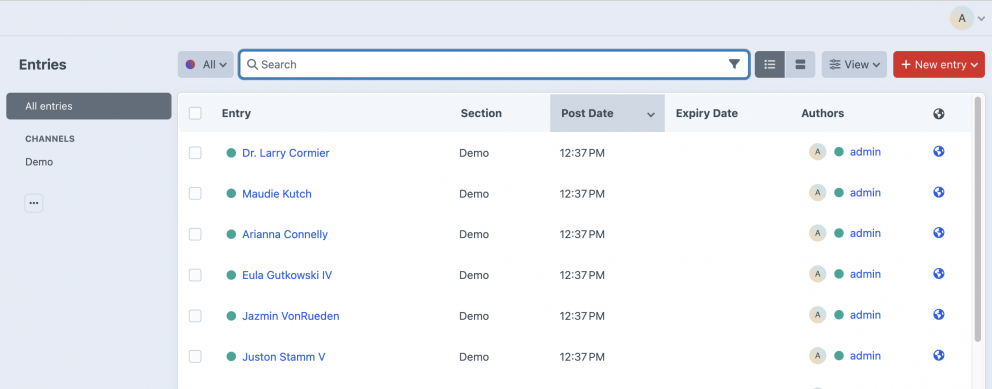This screenshot has height=389, width=992.
Task: Select All entries in sidebar
Action: click(x=89, y=106)
